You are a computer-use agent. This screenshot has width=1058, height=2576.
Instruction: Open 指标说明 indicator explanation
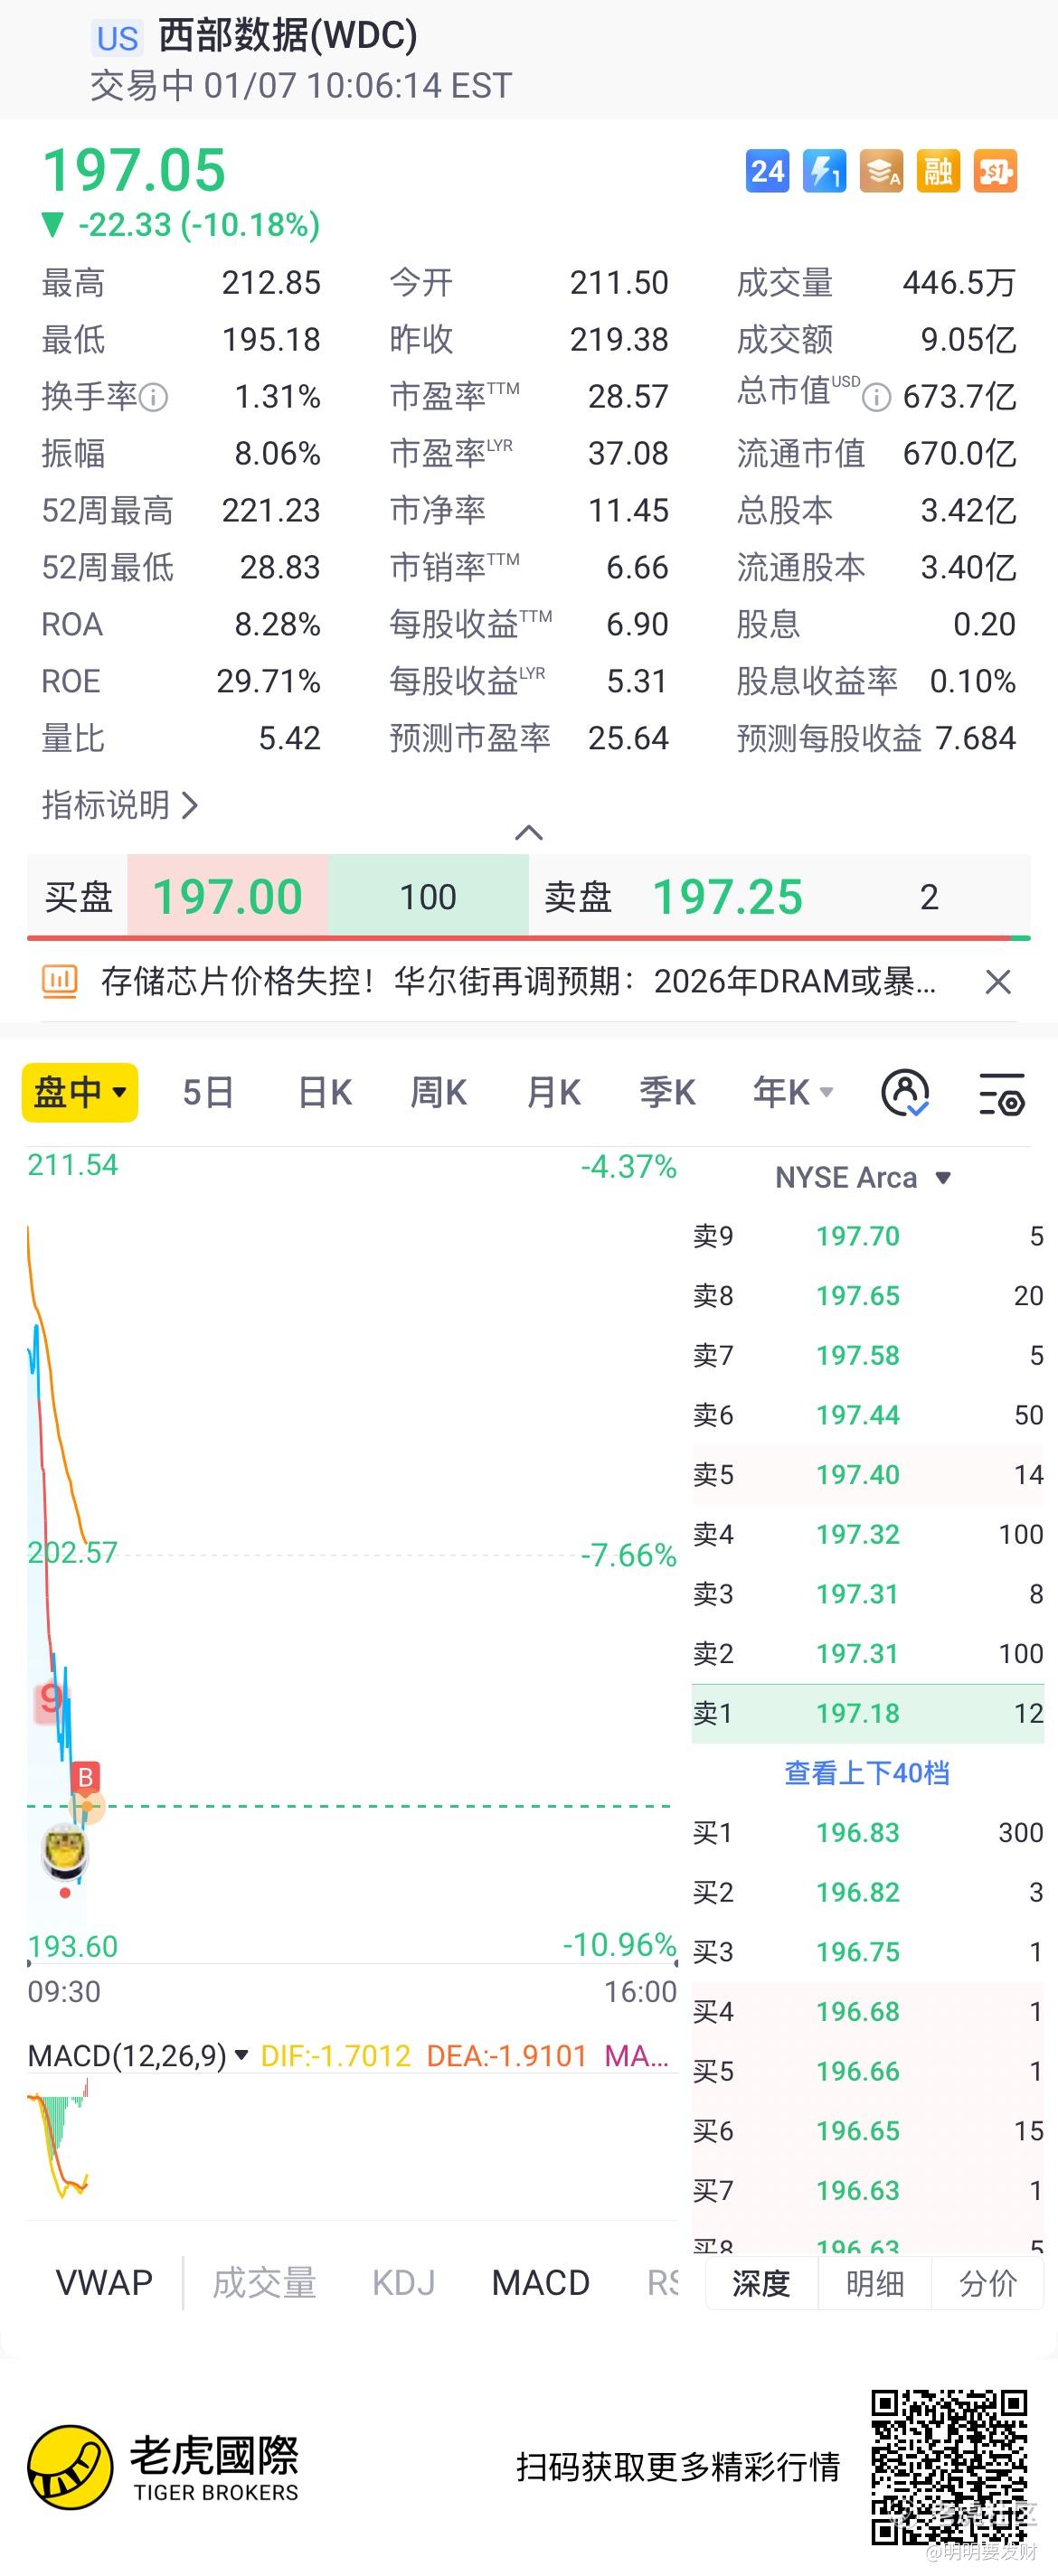[120, 805]
